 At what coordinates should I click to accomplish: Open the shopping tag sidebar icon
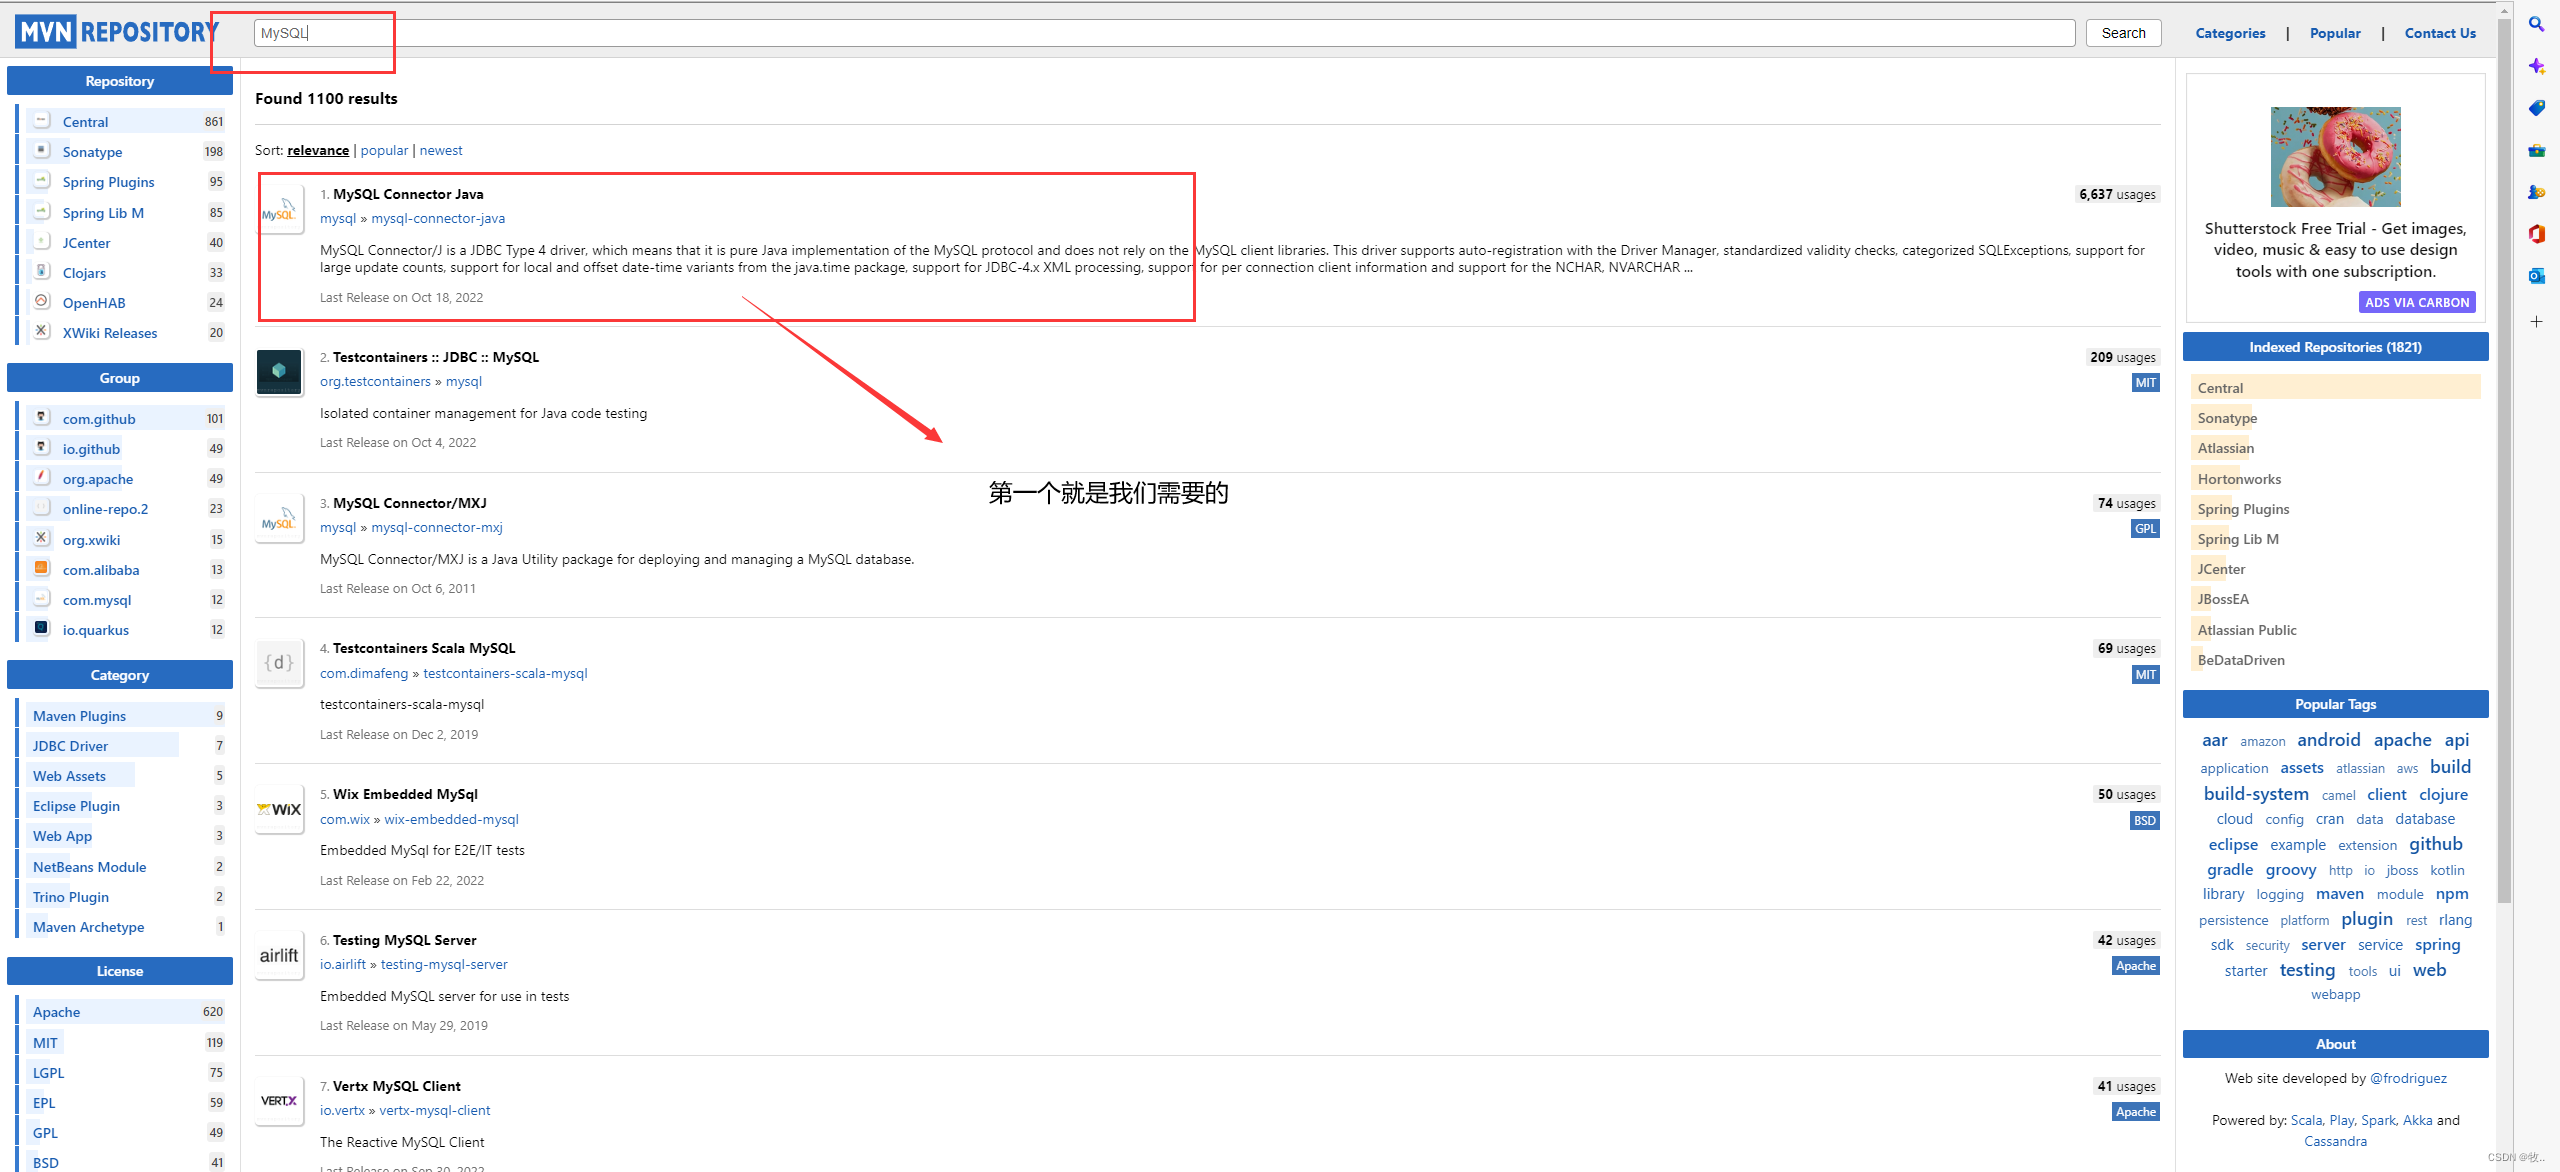2537,108
